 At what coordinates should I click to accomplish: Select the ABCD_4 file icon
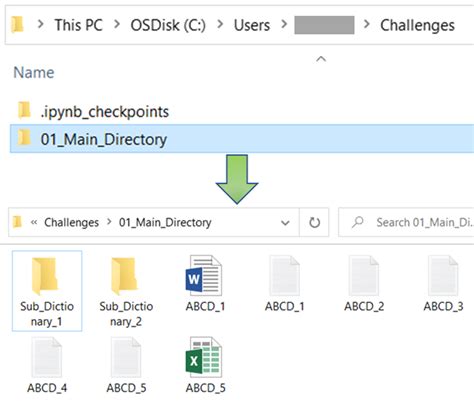(x=47, y=357)
